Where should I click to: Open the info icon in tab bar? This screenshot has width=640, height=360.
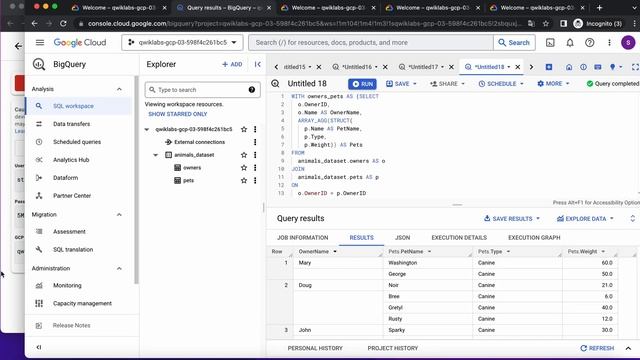583,67
